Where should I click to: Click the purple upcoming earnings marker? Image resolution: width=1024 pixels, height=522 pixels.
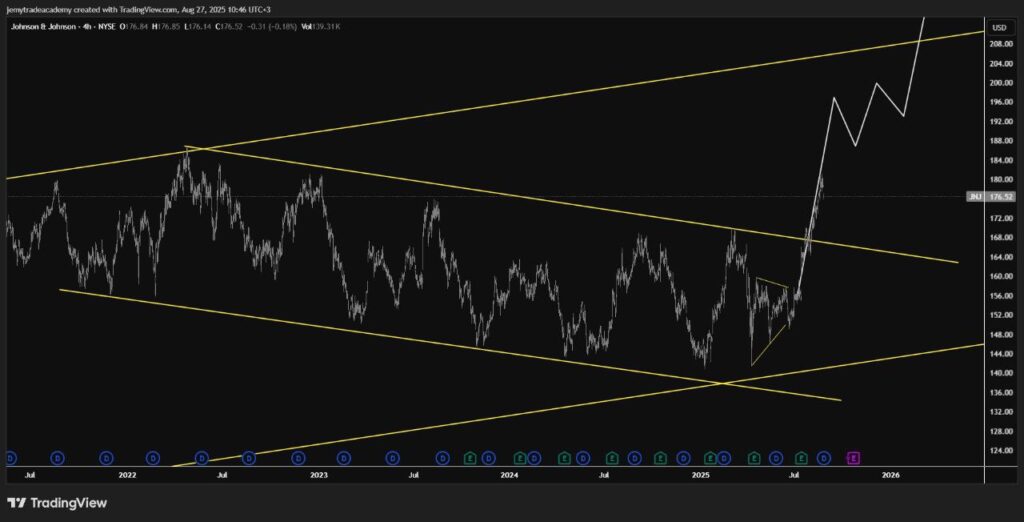[x=853, y=458]
